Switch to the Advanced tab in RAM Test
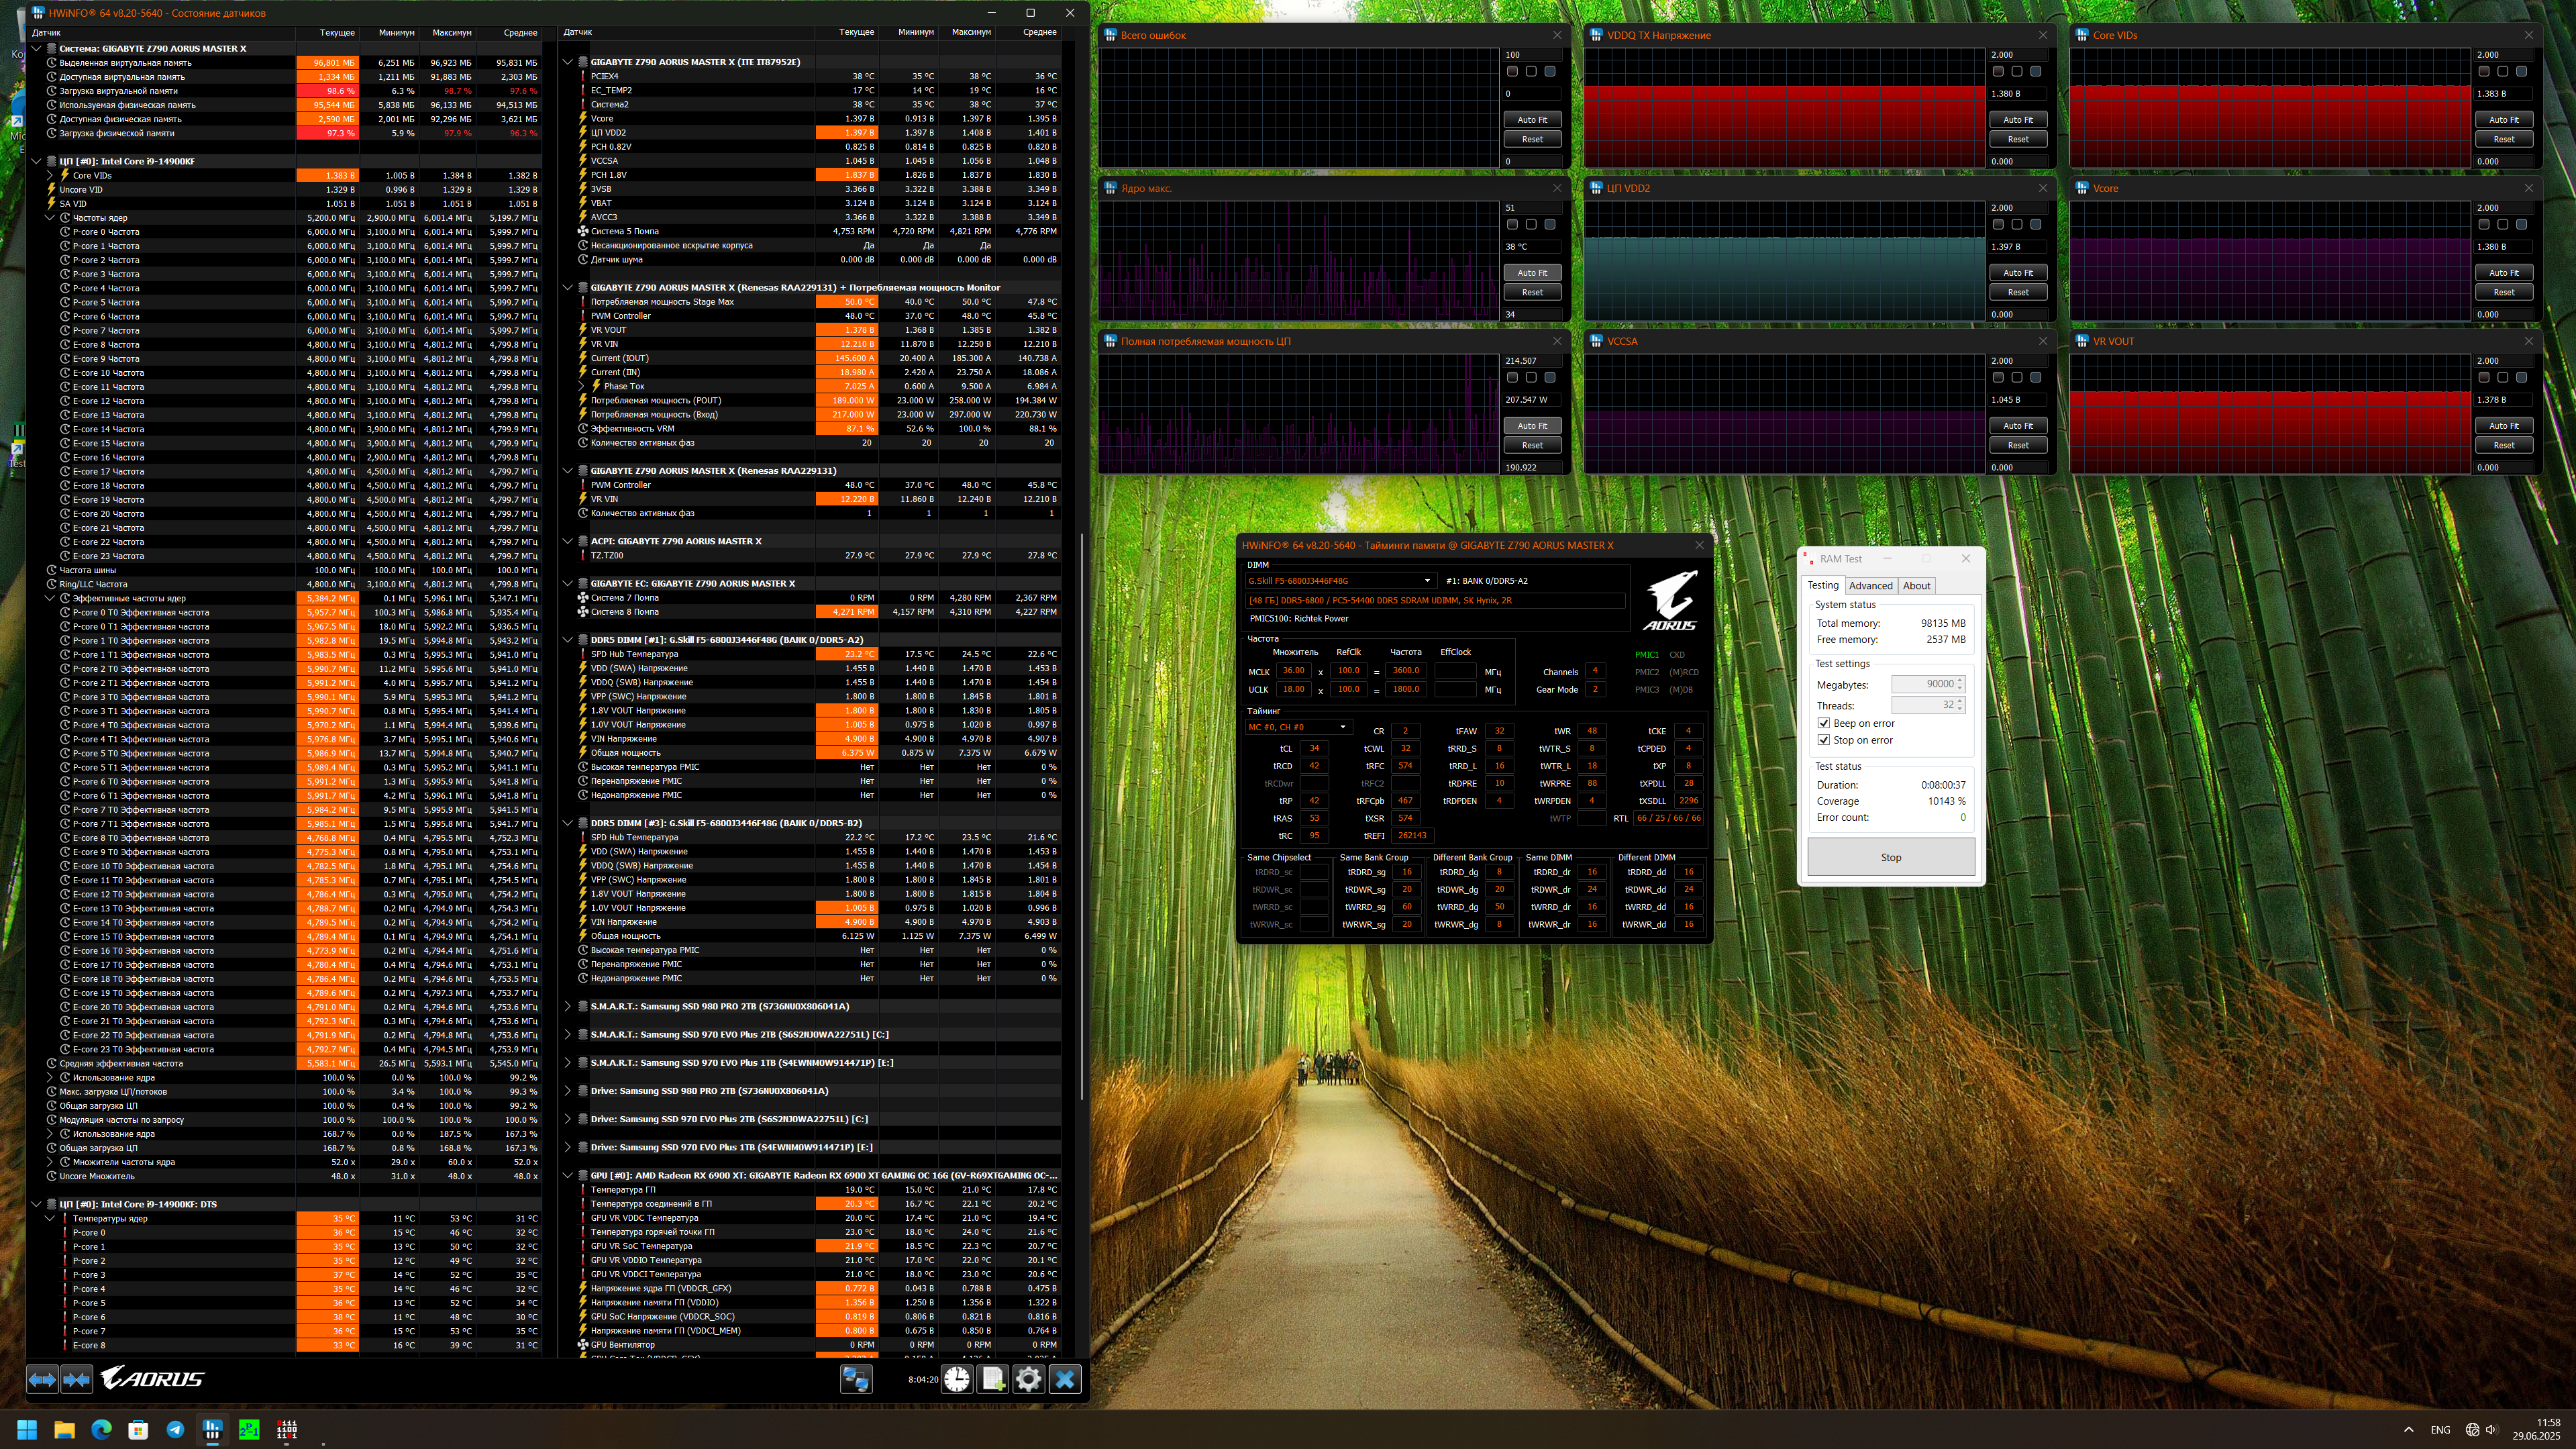The image size is (2576, 1449). [x=1870, y=586]
